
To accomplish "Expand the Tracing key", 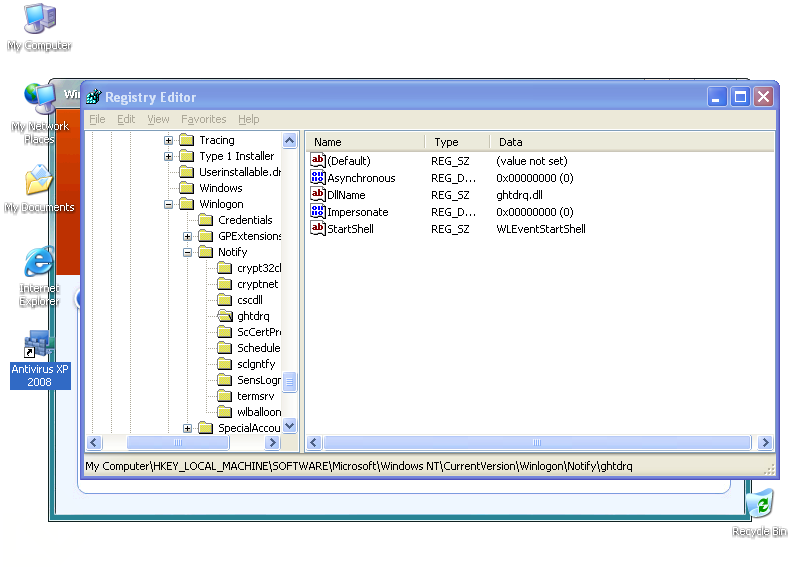I will 168,140.
